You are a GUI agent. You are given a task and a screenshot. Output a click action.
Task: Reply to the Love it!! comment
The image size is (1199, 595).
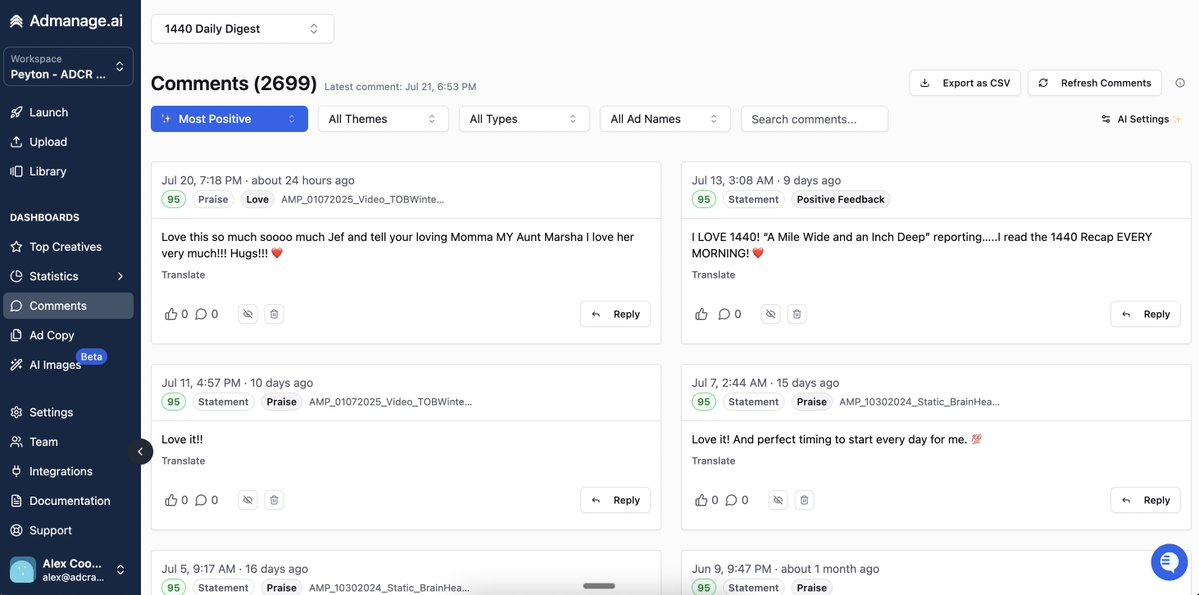(x=616, y=500)
